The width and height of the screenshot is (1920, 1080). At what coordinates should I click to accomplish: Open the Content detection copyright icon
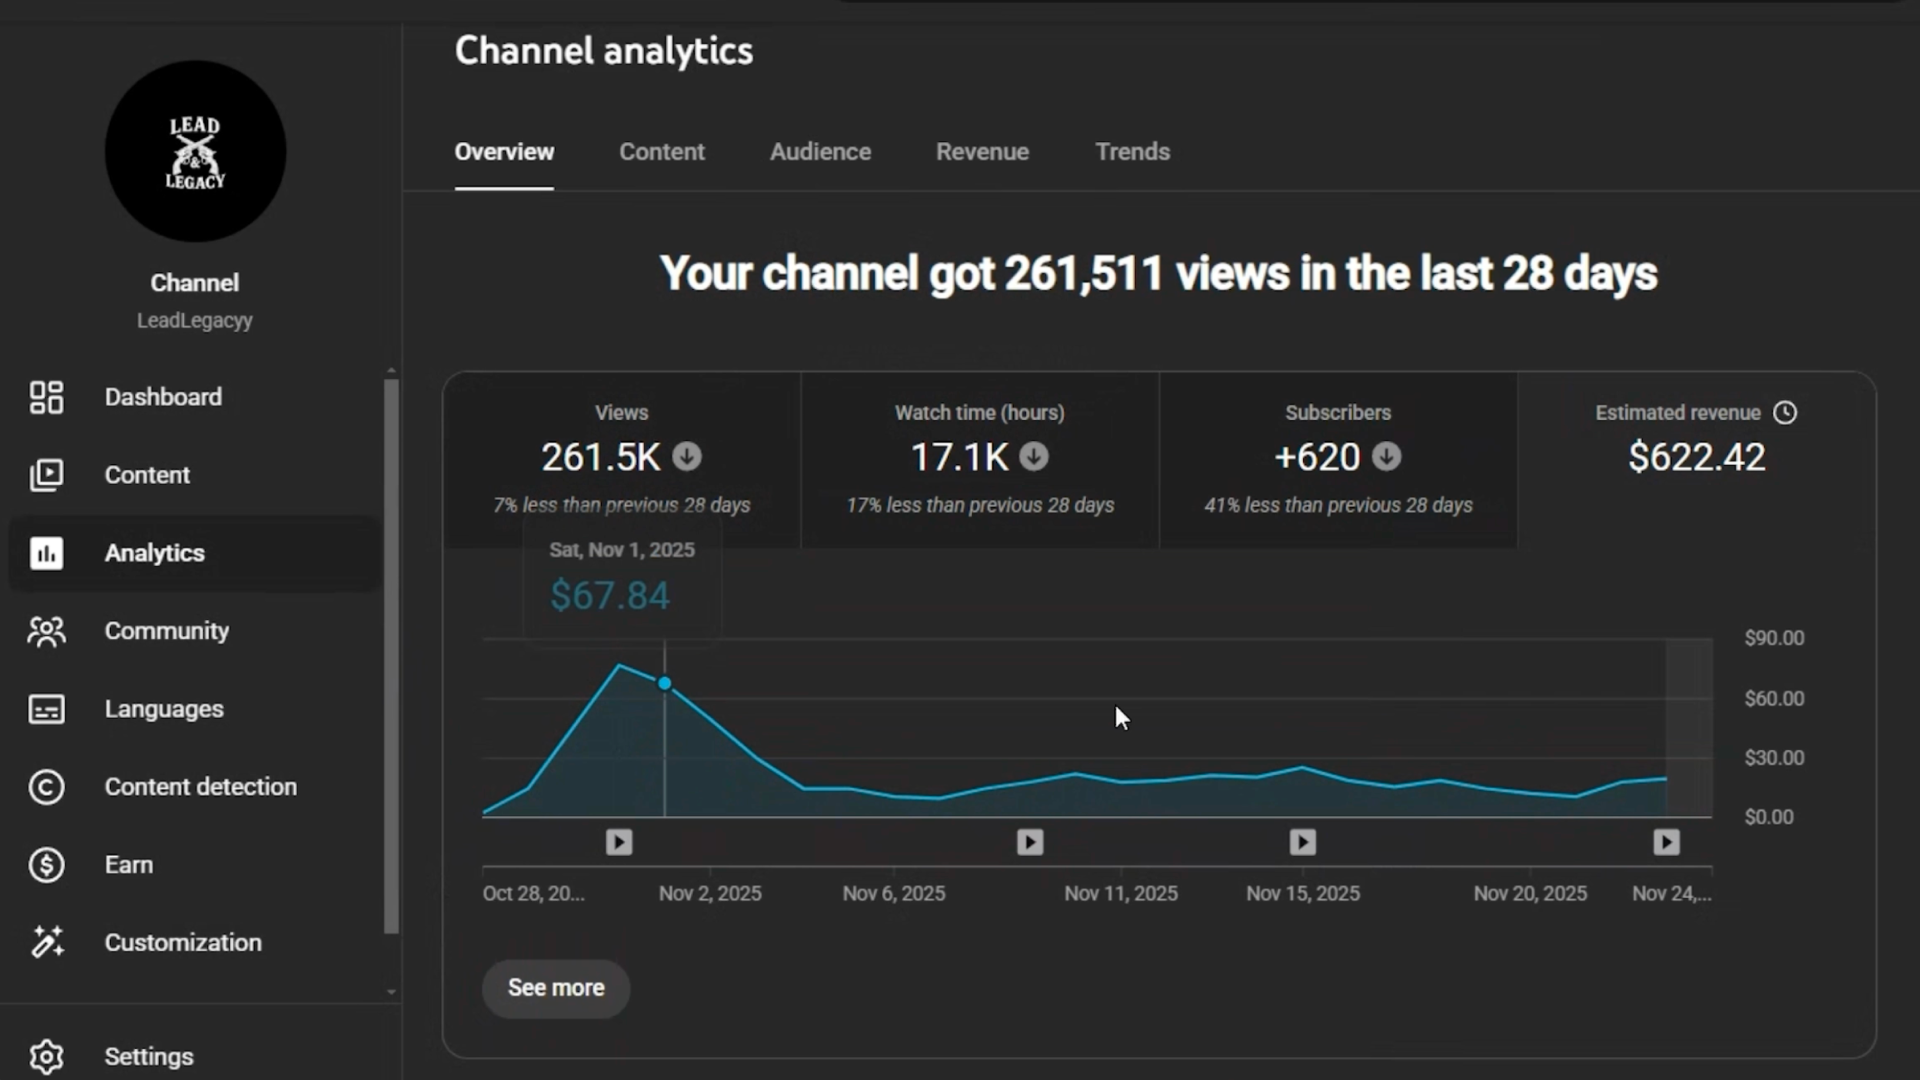[x=46, y=787]
